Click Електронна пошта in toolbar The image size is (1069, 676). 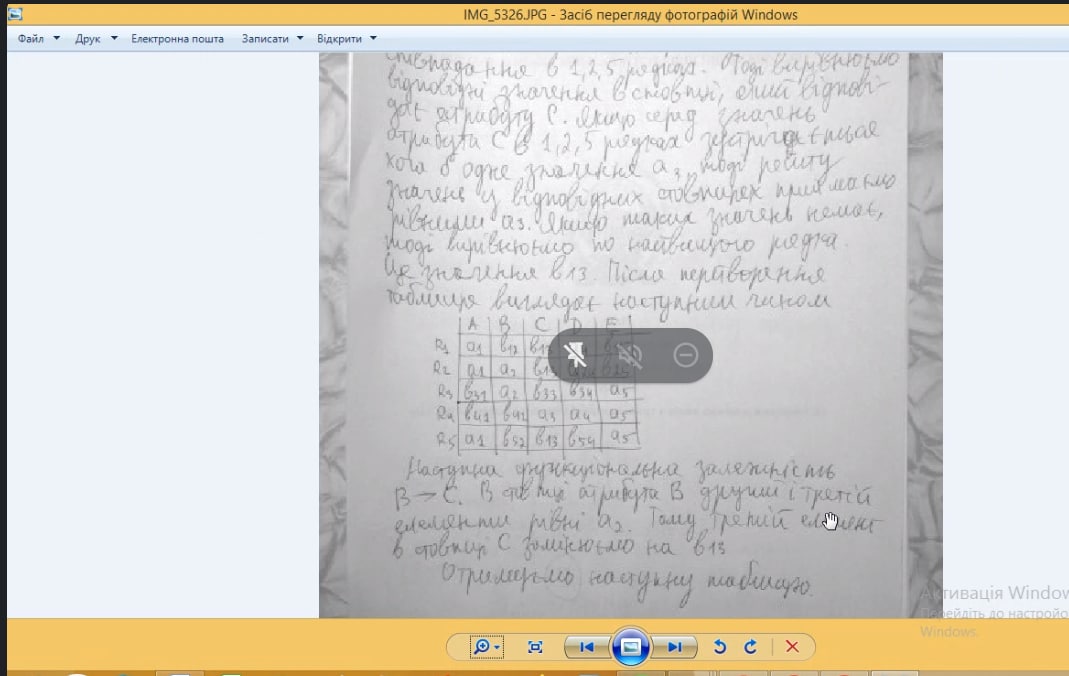point(177,39)
